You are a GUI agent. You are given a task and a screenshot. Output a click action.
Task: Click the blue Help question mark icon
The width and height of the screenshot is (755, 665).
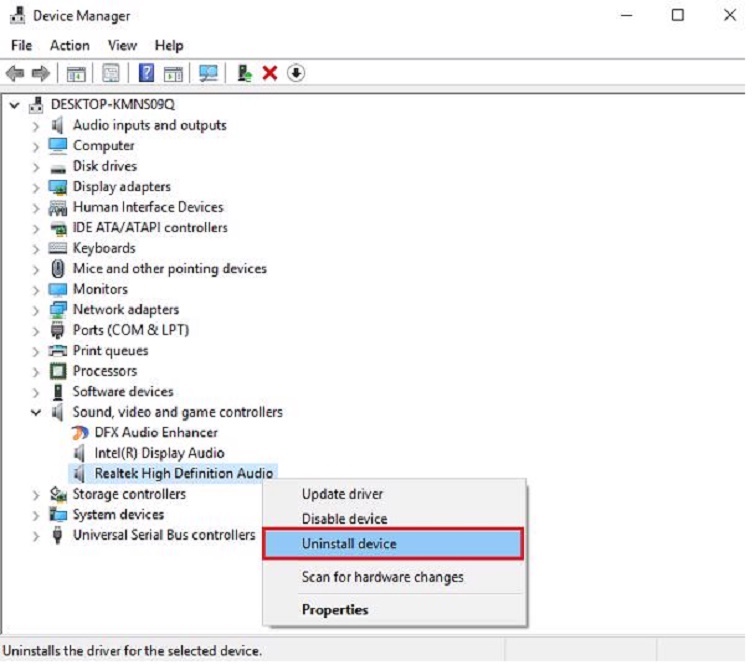click(146, 73)
